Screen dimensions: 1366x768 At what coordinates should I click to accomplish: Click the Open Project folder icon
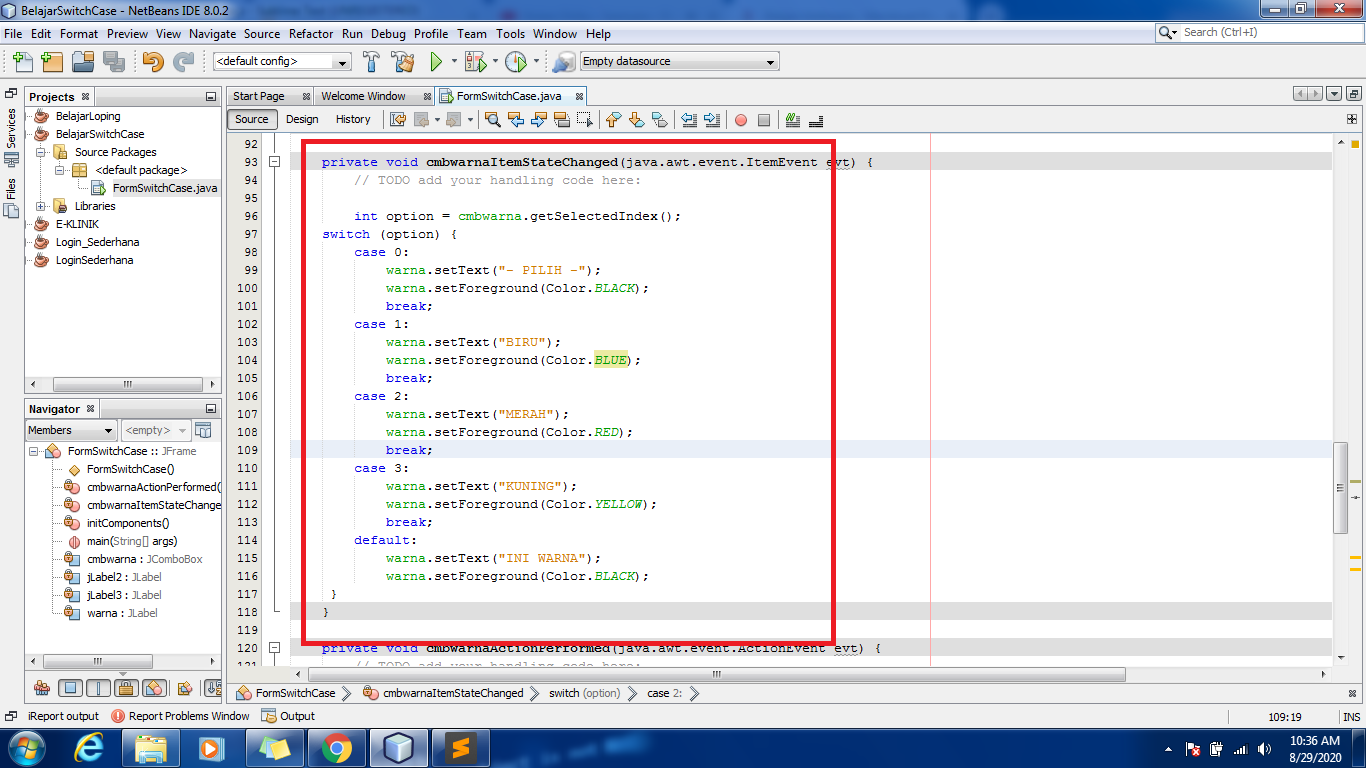[x=83, y=61]
